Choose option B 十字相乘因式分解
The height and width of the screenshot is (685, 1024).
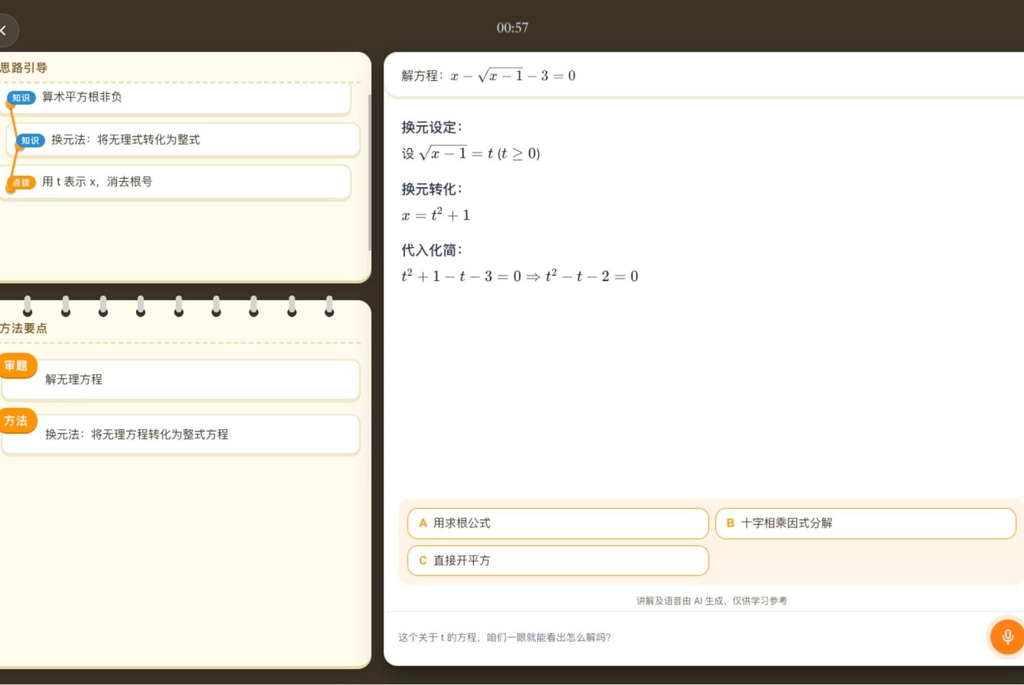[x=865, y=523]
